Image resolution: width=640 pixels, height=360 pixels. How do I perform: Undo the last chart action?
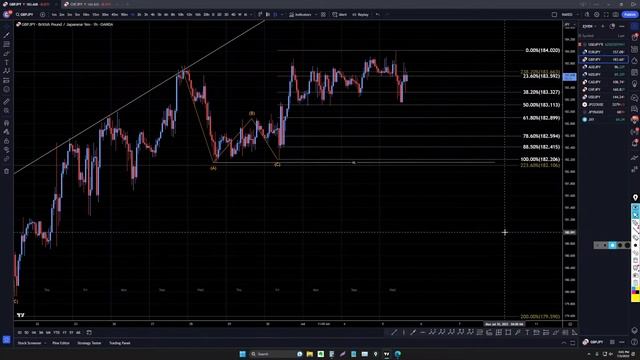pos(378,15)
